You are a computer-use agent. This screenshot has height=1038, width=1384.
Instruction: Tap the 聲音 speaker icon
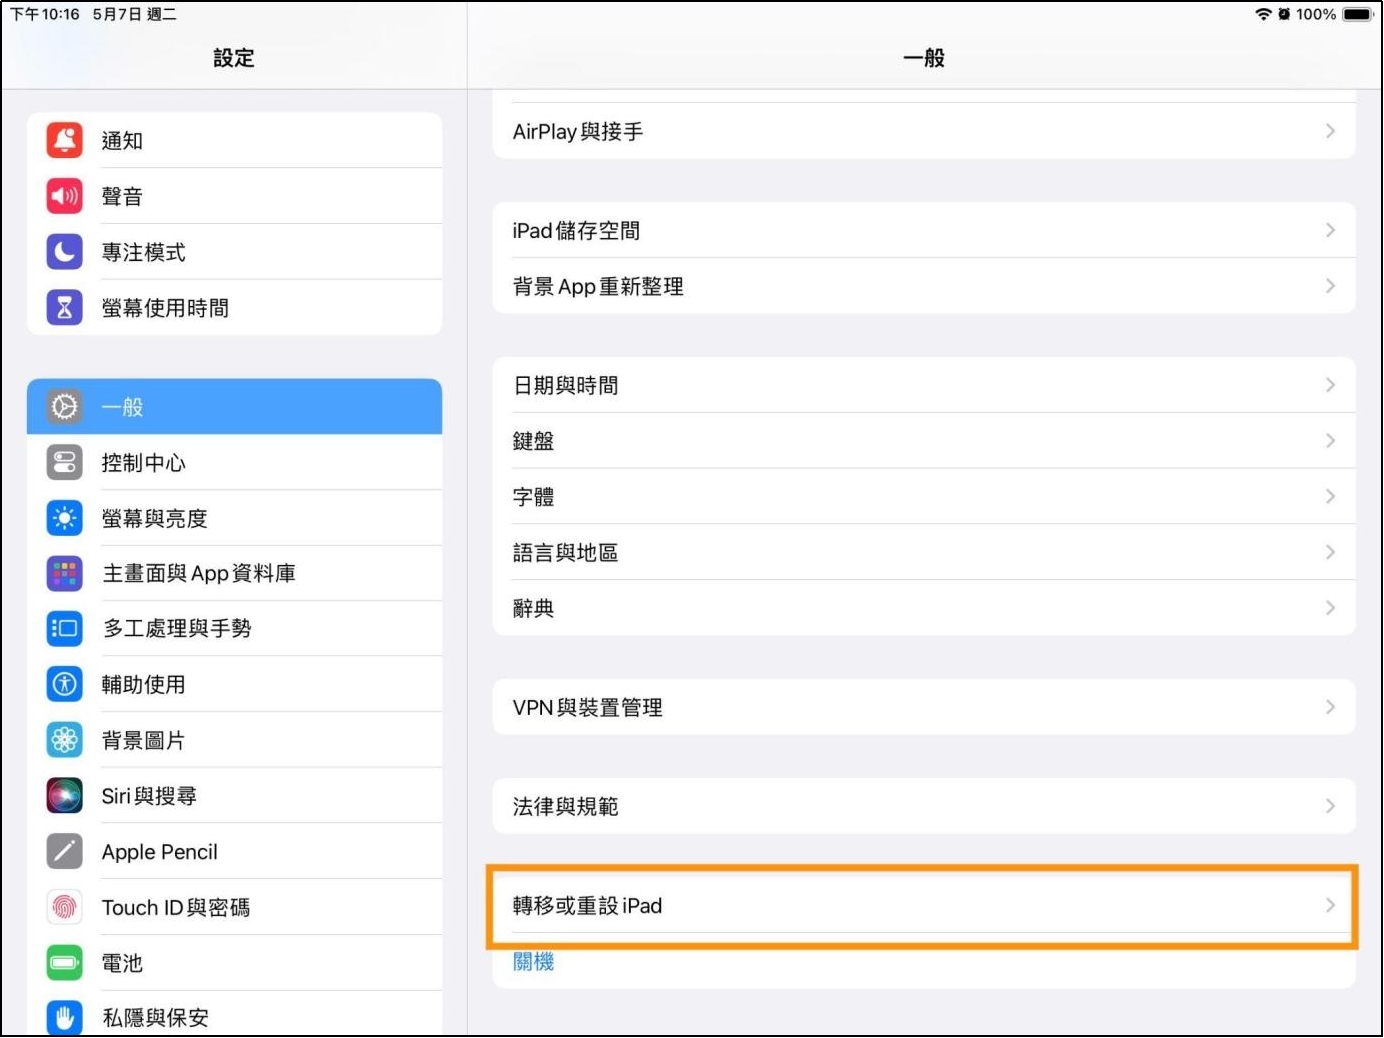(65, 196)
